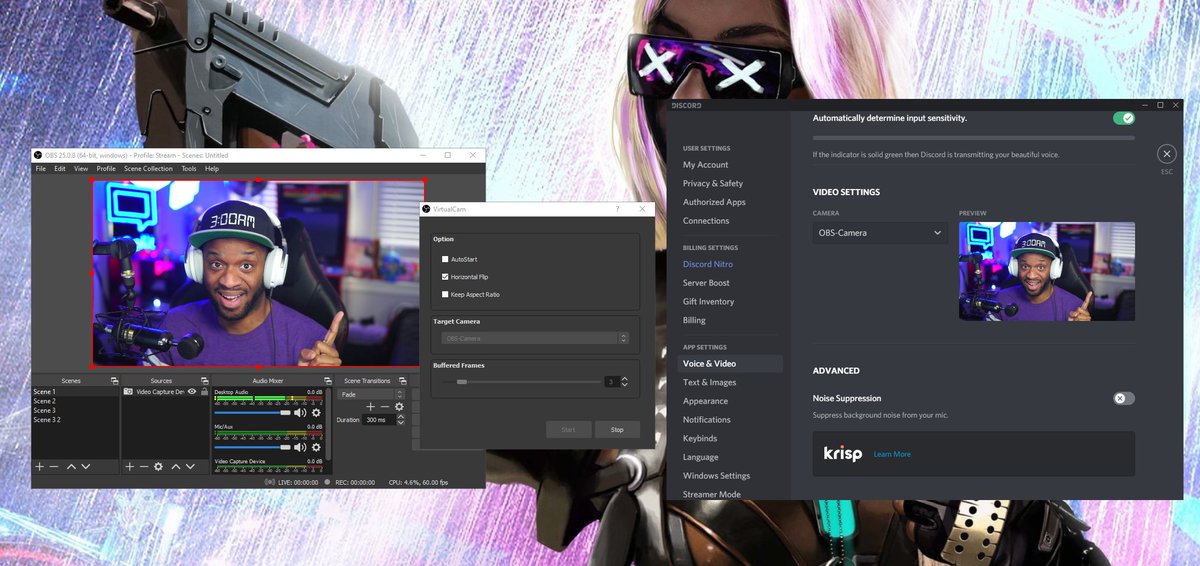Remove source with minus icon in Sources panel
This screenshot has width=1200, height=566.
coord(144,467)
